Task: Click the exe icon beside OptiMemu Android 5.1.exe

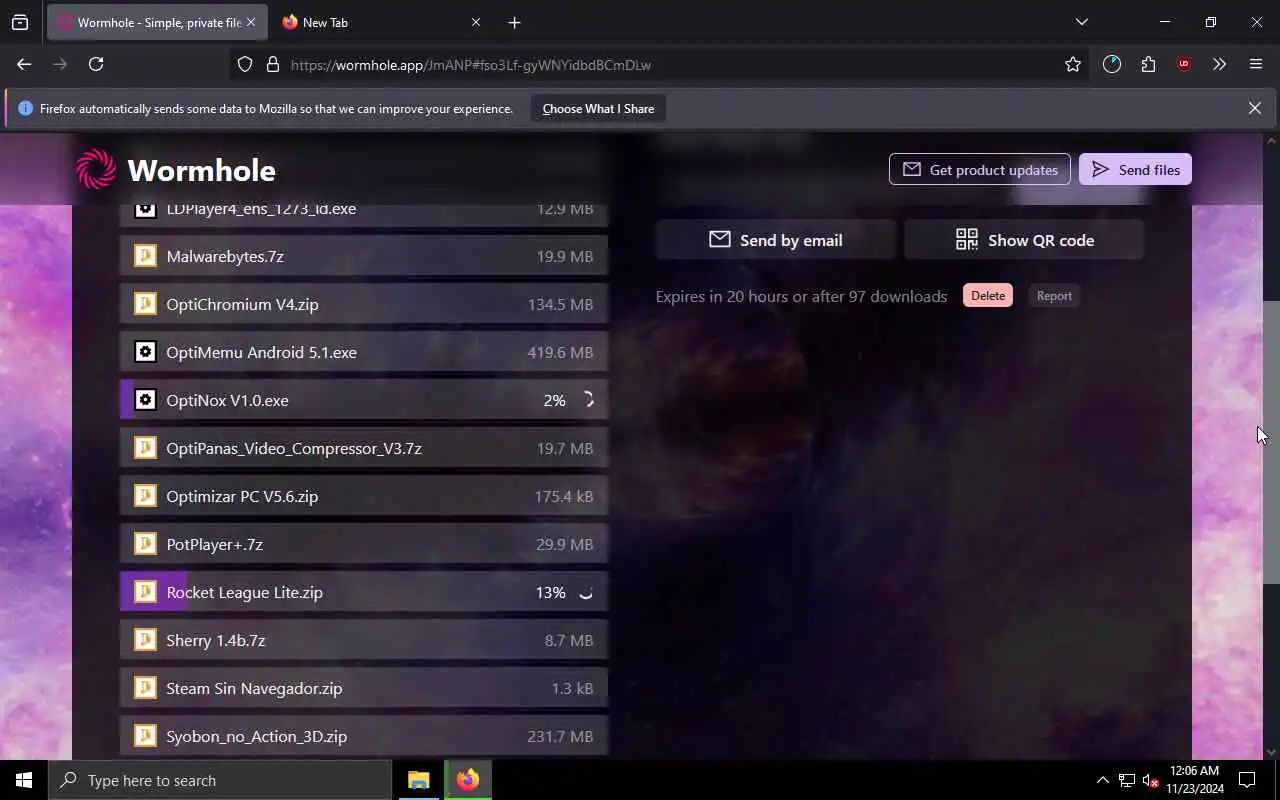Action: tap(145, 352)
